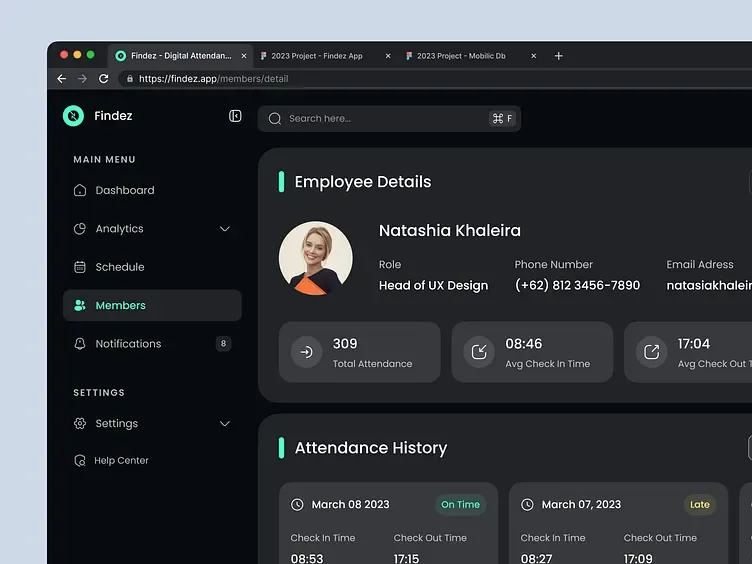Open the 309 Total Attendance card

[360, 352]
